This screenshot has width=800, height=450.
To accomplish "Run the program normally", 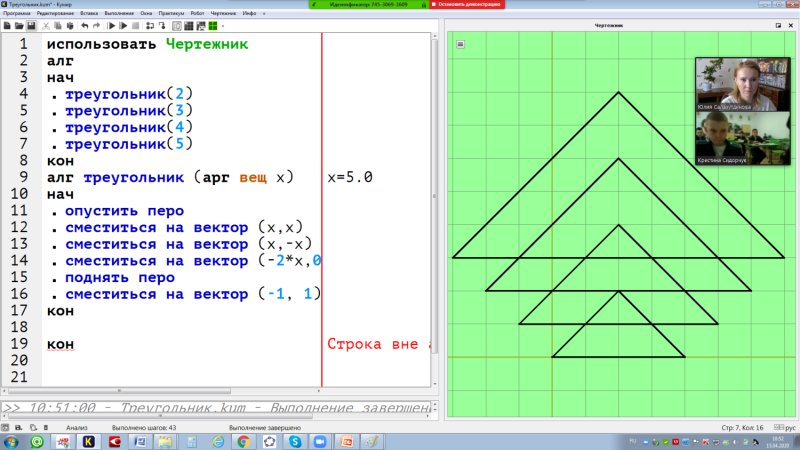I will pyautogui.click(x=111, y=26).
